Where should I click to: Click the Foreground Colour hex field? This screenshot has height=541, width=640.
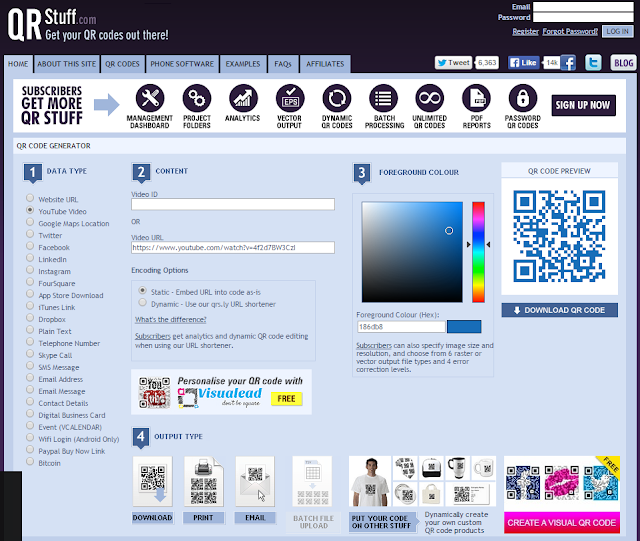[401, 327]
